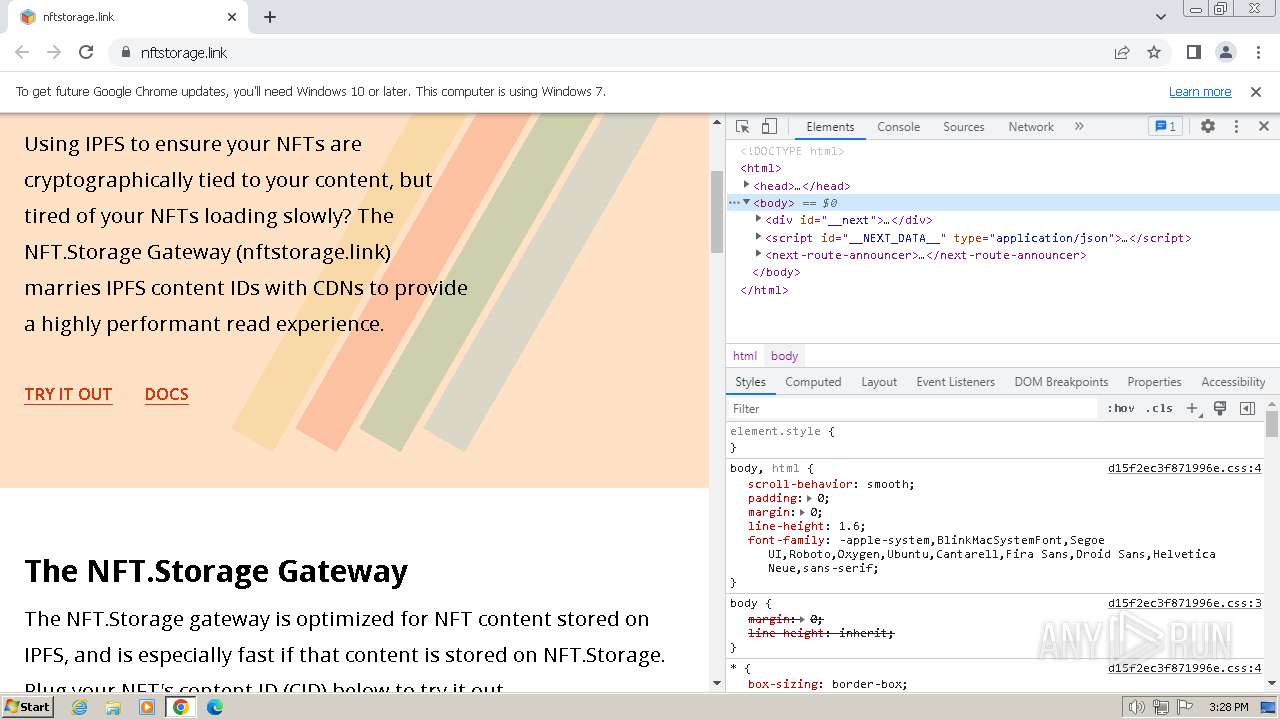Open the Event Listeners sidebar tab
Viewport: 1280px width, 720px height.
[955, 382]
